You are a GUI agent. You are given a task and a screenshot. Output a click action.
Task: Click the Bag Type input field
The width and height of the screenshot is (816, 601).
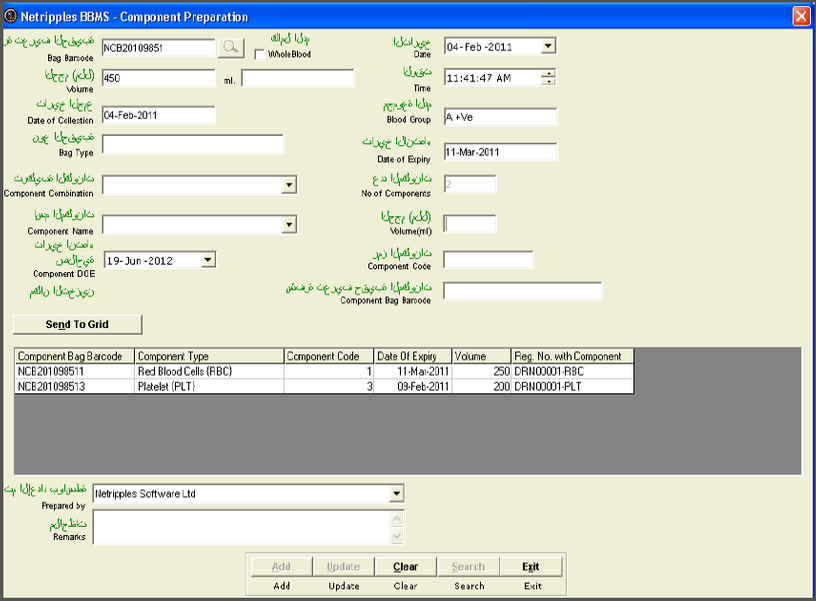(193, 144)
